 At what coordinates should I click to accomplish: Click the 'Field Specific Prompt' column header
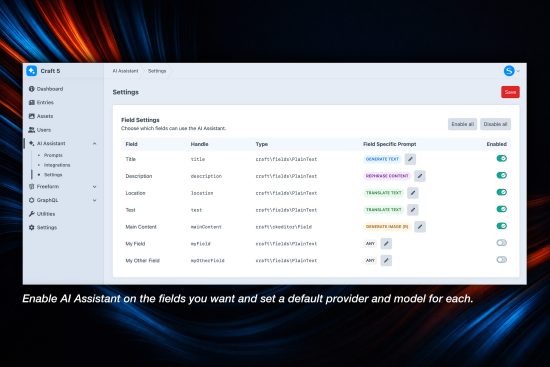[389, 144]
